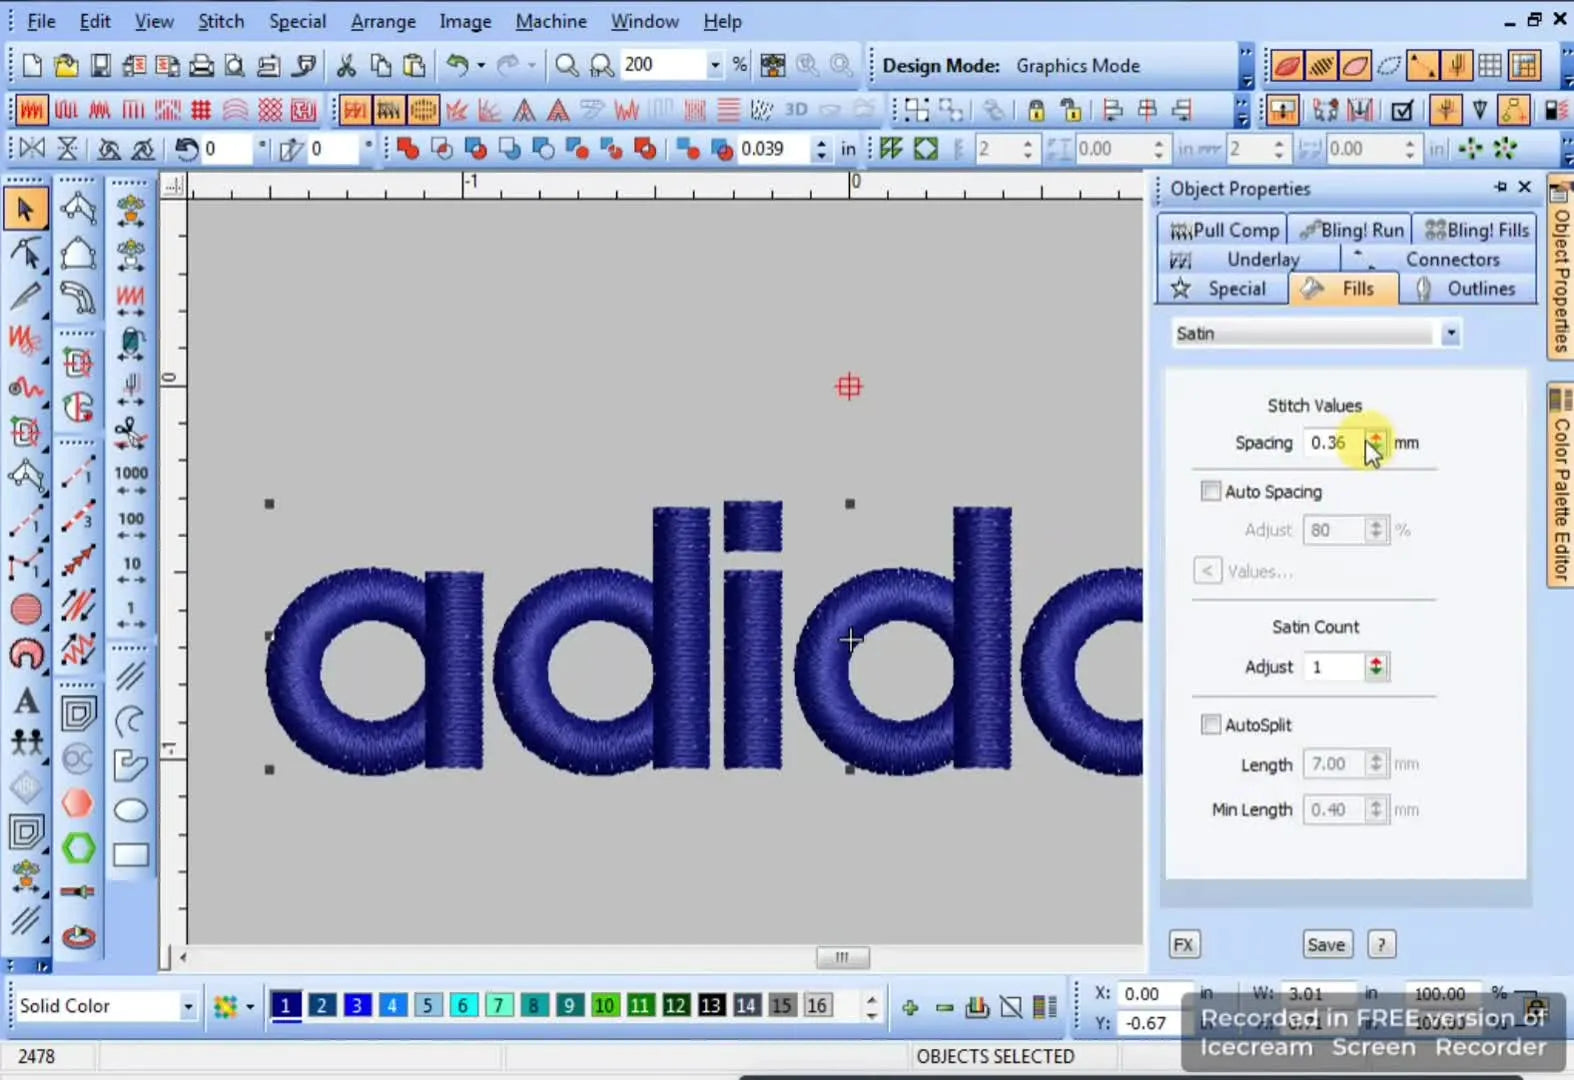Switch to the Pull Comp tab

point(1224,230)
